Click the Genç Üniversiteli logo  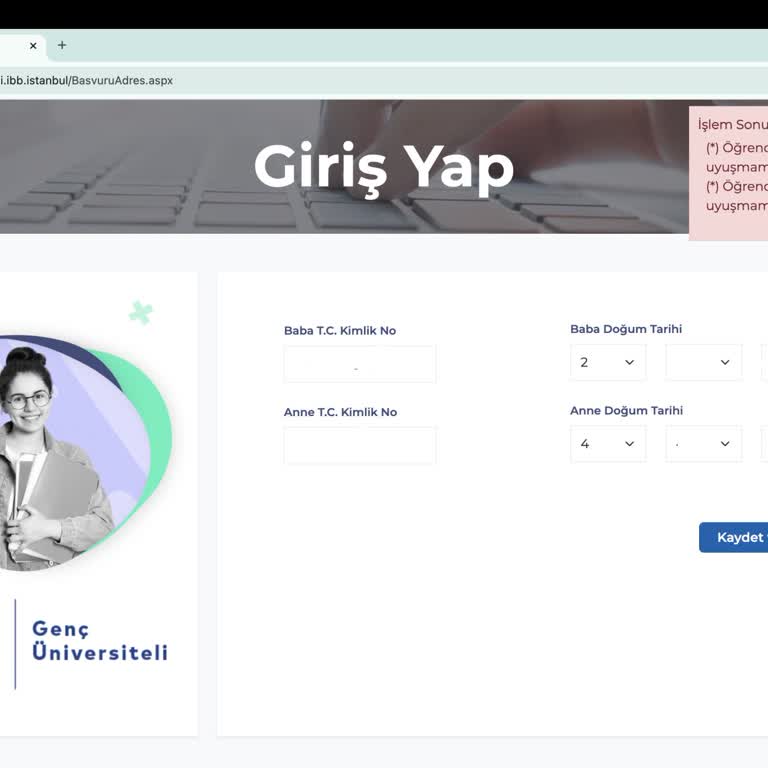coord(99,641)
